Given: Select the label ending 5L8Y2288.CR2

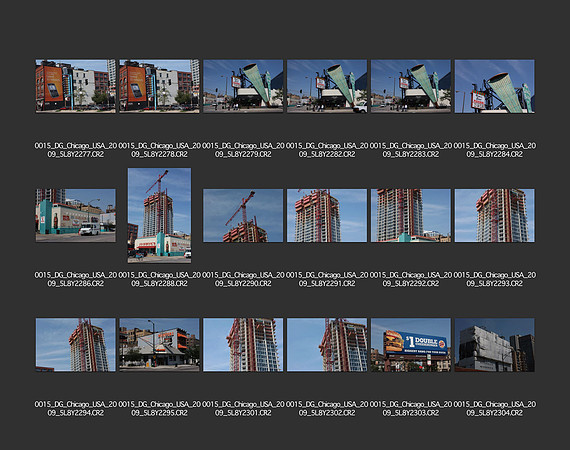Looking at the screenshot, I should (x=159, y=279).
